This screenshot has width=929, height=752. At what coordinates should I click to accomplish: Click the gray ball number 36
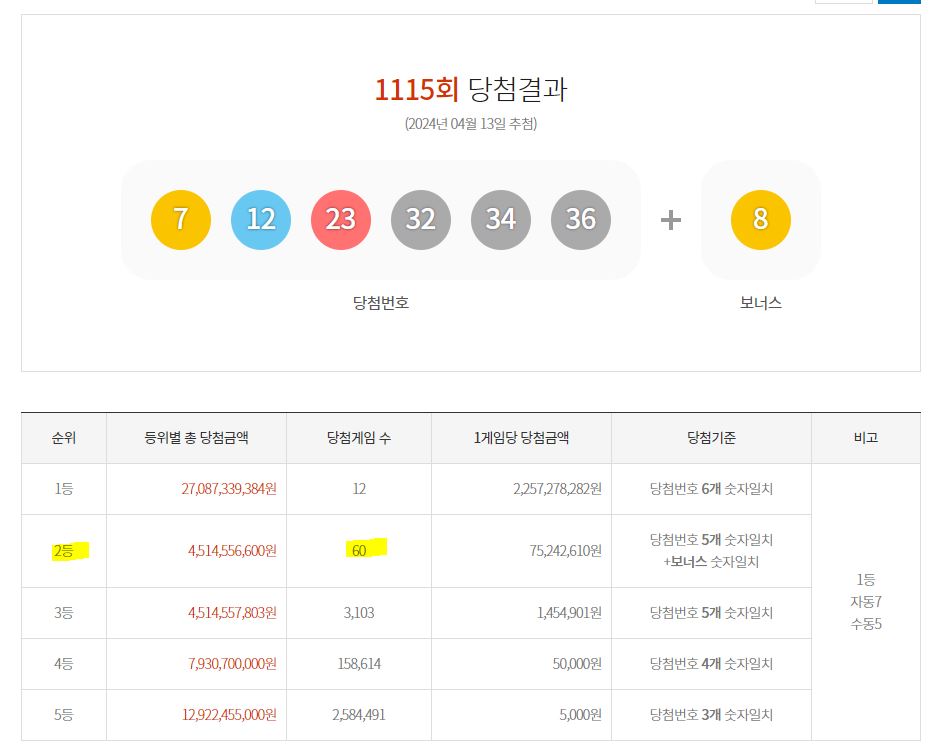tap(580, 219)
